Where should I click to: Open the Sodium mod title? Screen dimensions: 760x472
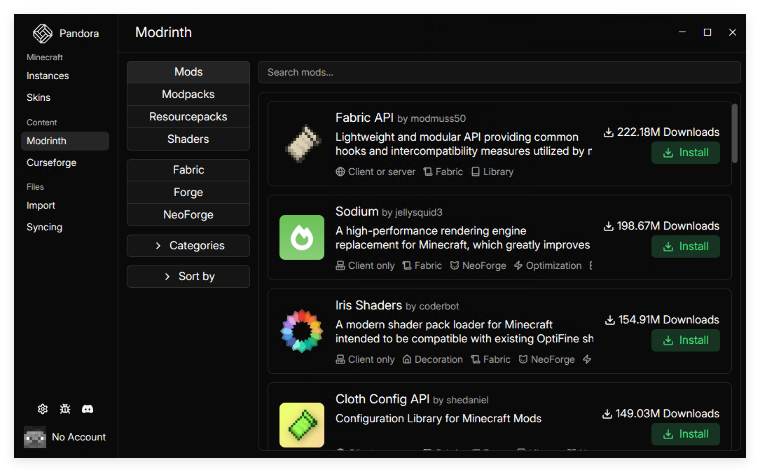(357, 212)
